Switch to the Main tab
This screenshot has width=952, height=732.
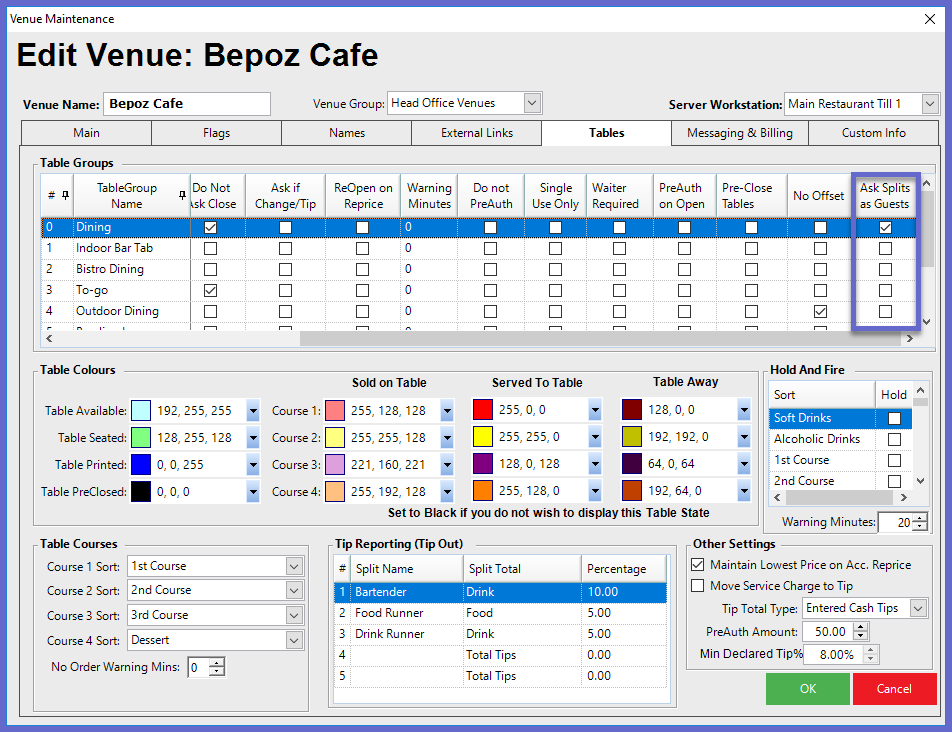coord(86,133)
